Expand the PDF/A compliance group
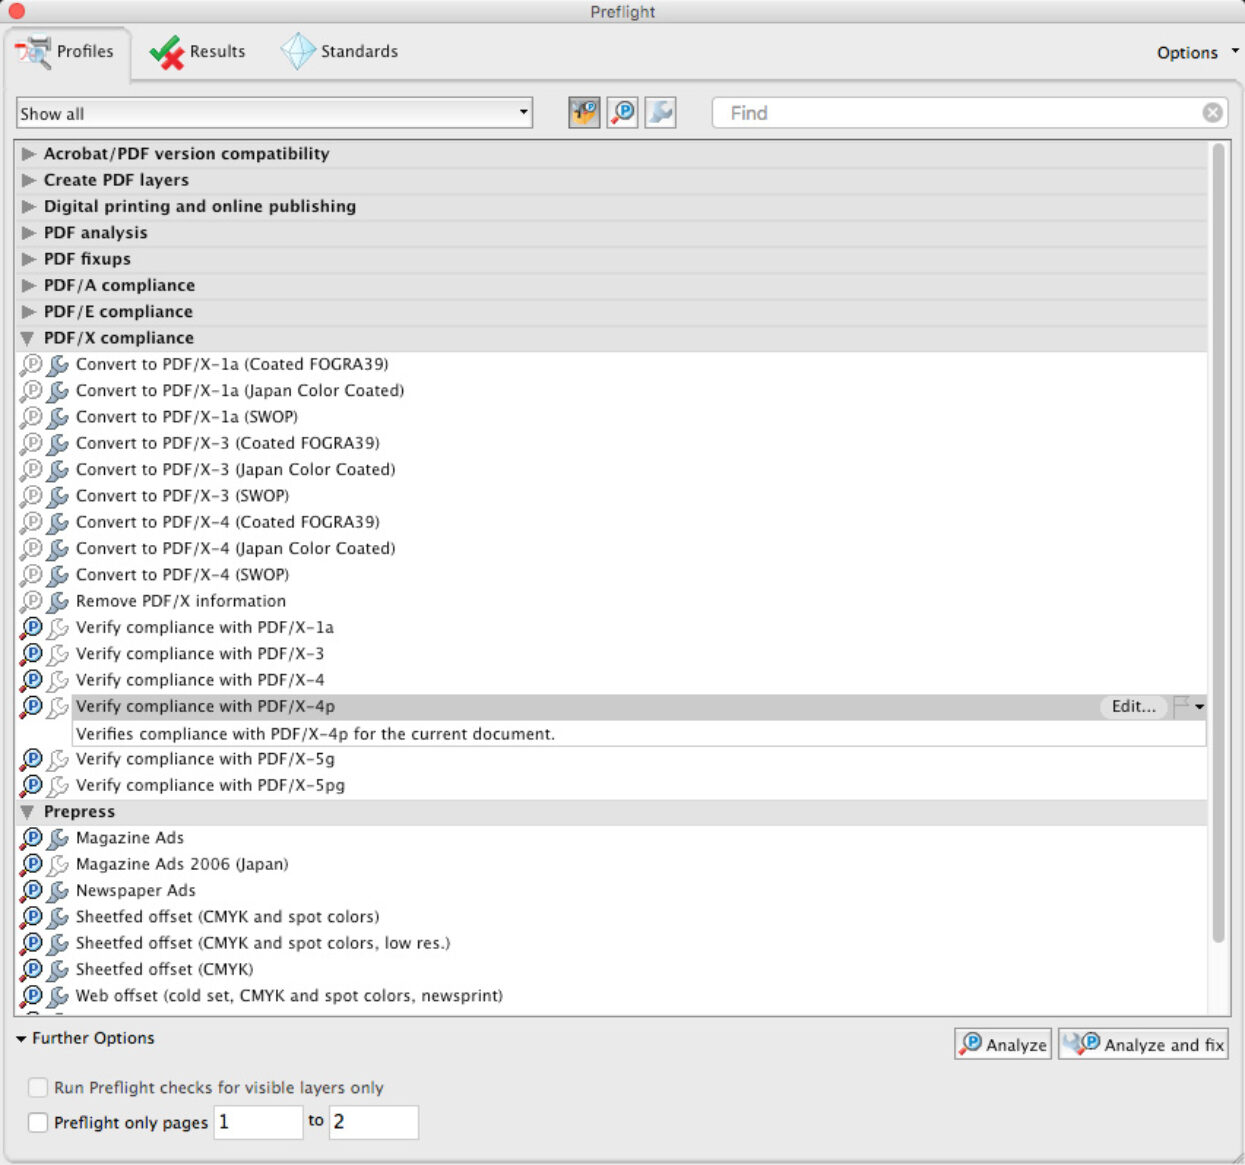 click(28, 285)
